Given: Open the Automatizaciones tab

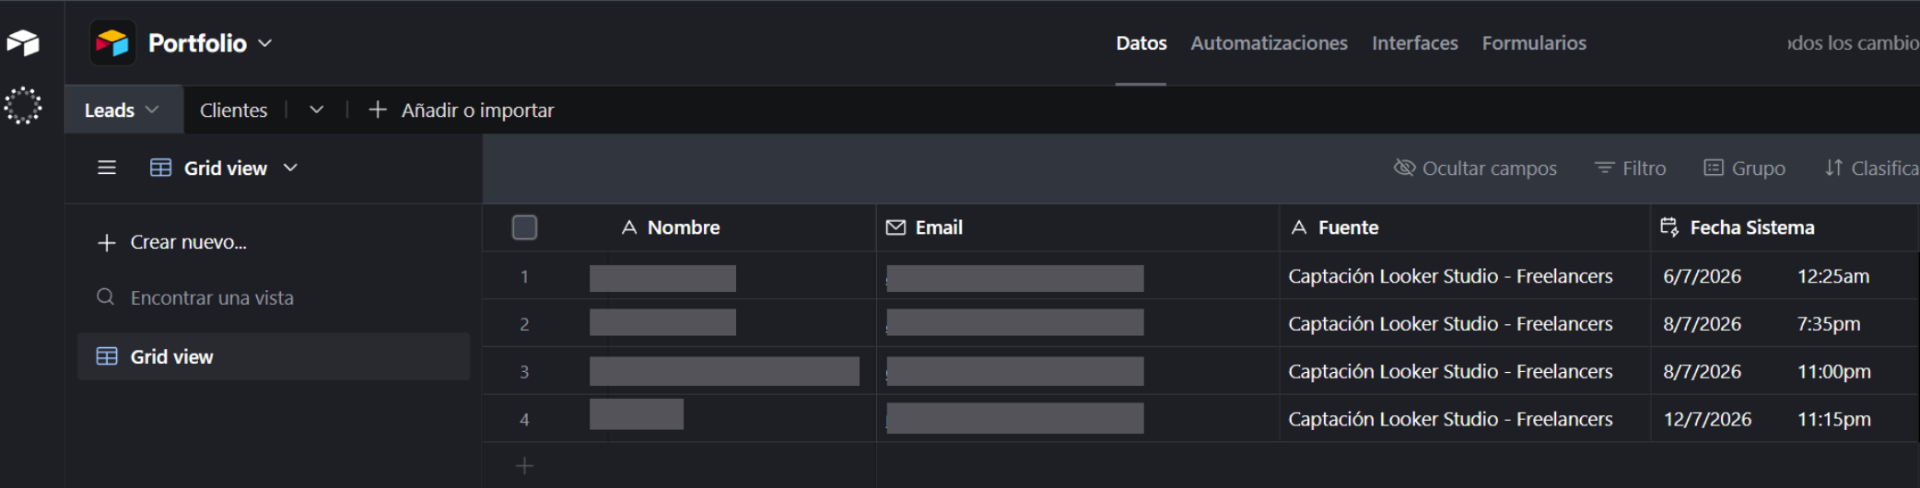Looking at the screenshot, I should [x=1269, y=43].
